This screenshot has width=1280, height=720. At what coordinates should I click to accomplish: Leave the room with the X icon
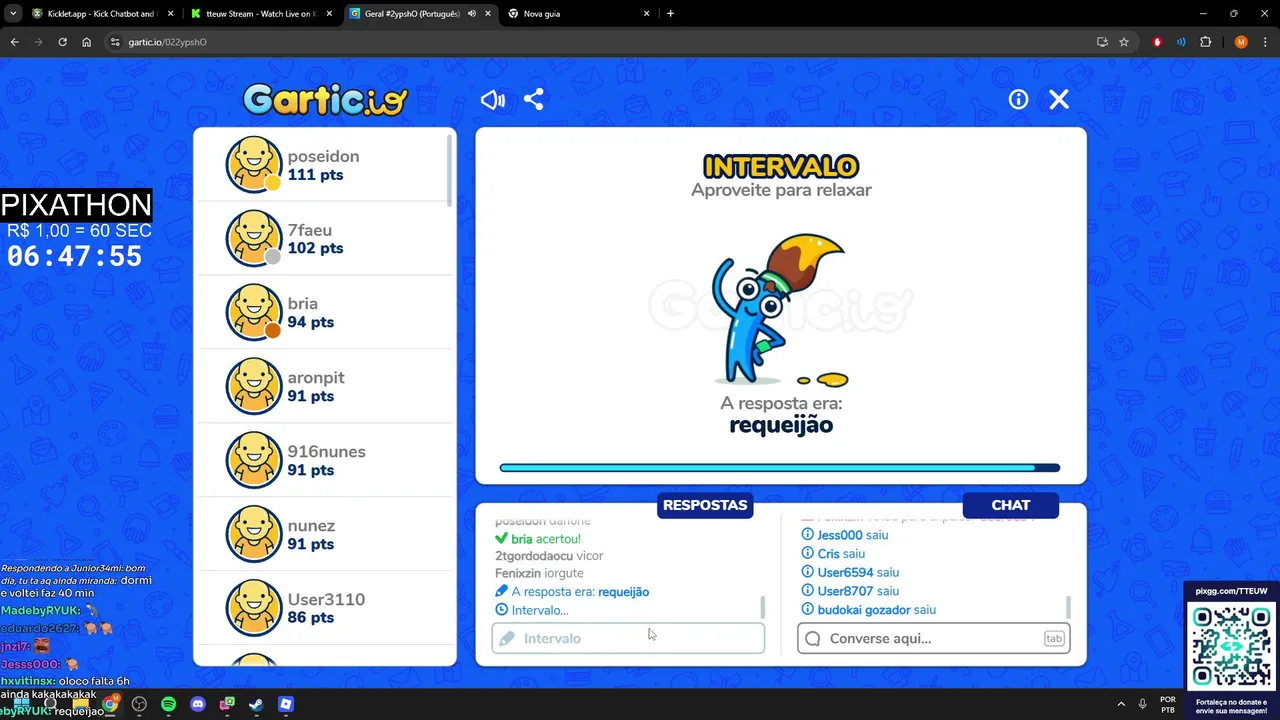(x=1059, y=99)
